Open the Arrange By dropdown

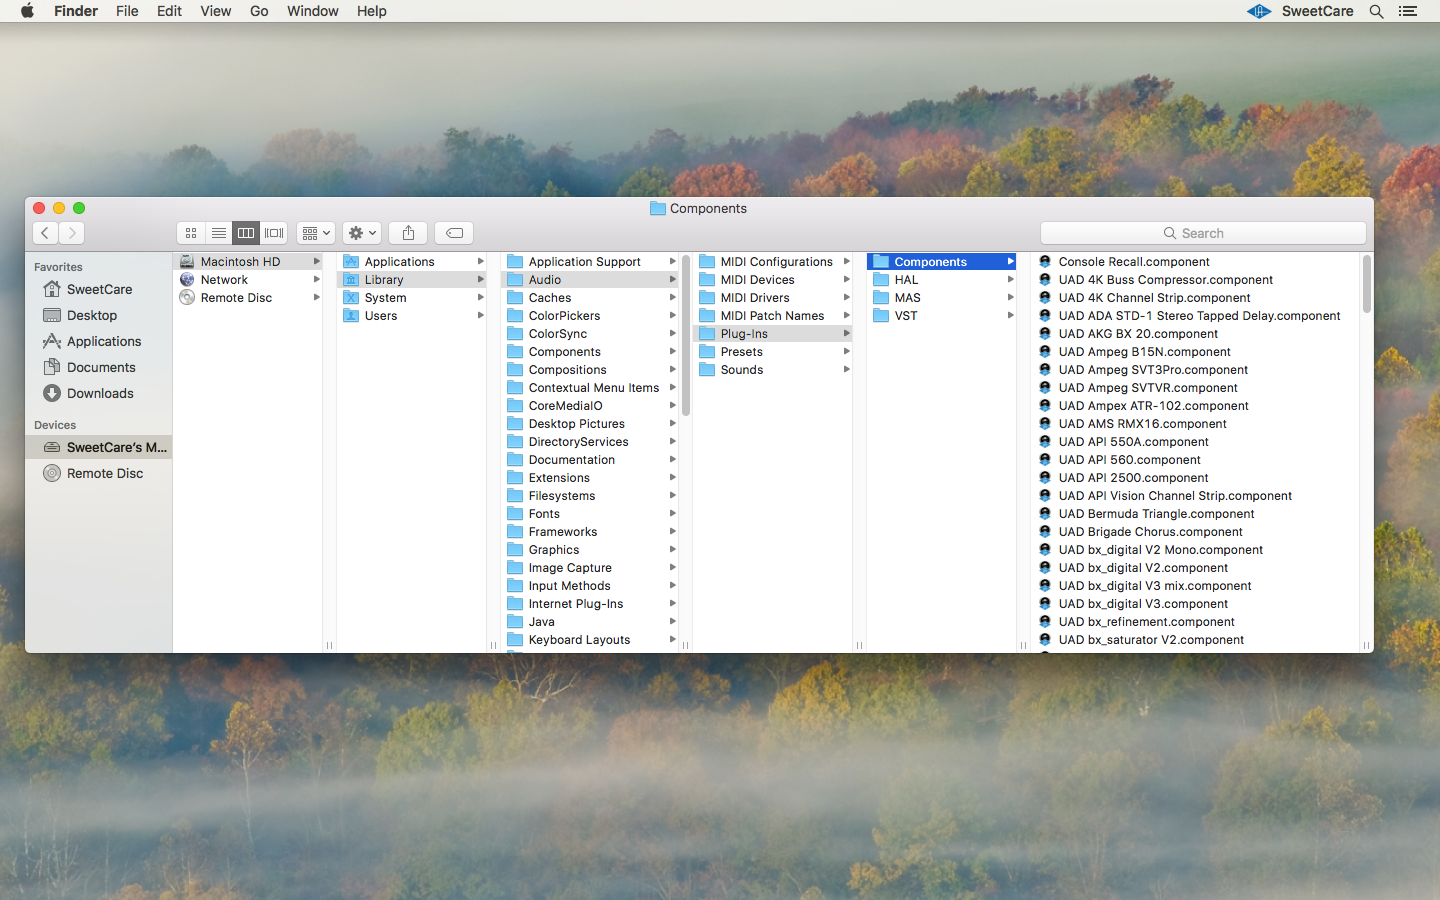[x=315, y=233]
